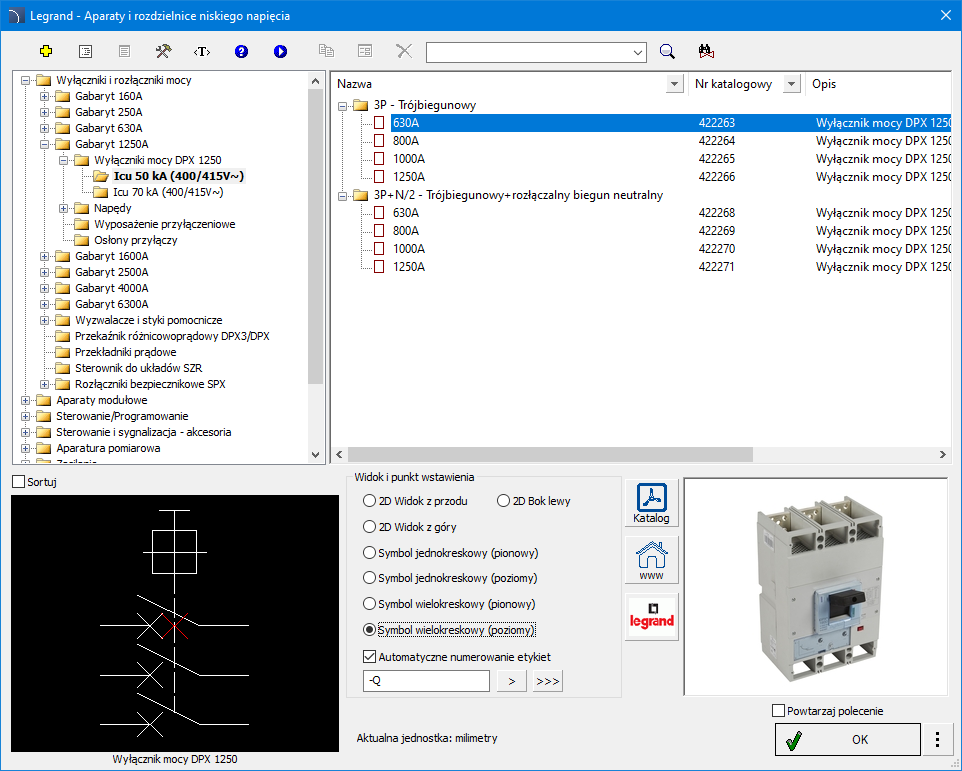Viewport: 962px width, 771px height.
Task: Collapse the 3P+N/2 group
Action: (x=342, y=196)
